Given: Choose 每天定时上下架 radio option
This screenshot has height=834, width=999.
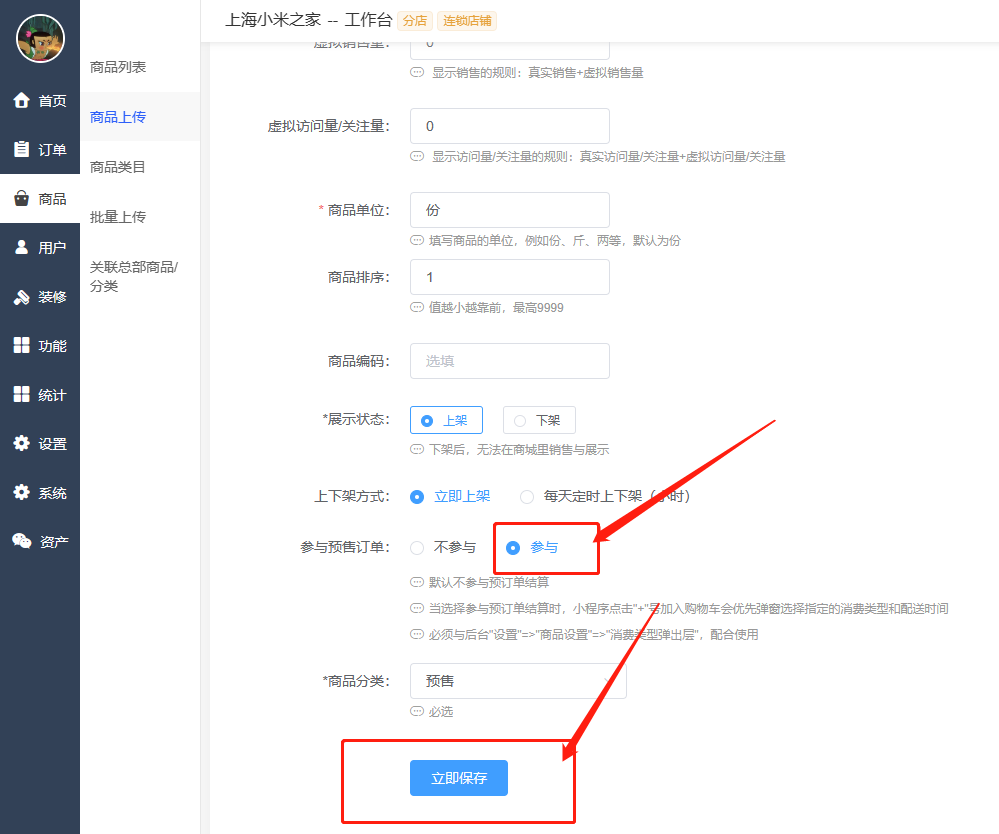Looking at the screenshot, I should (x=527, y=496).
